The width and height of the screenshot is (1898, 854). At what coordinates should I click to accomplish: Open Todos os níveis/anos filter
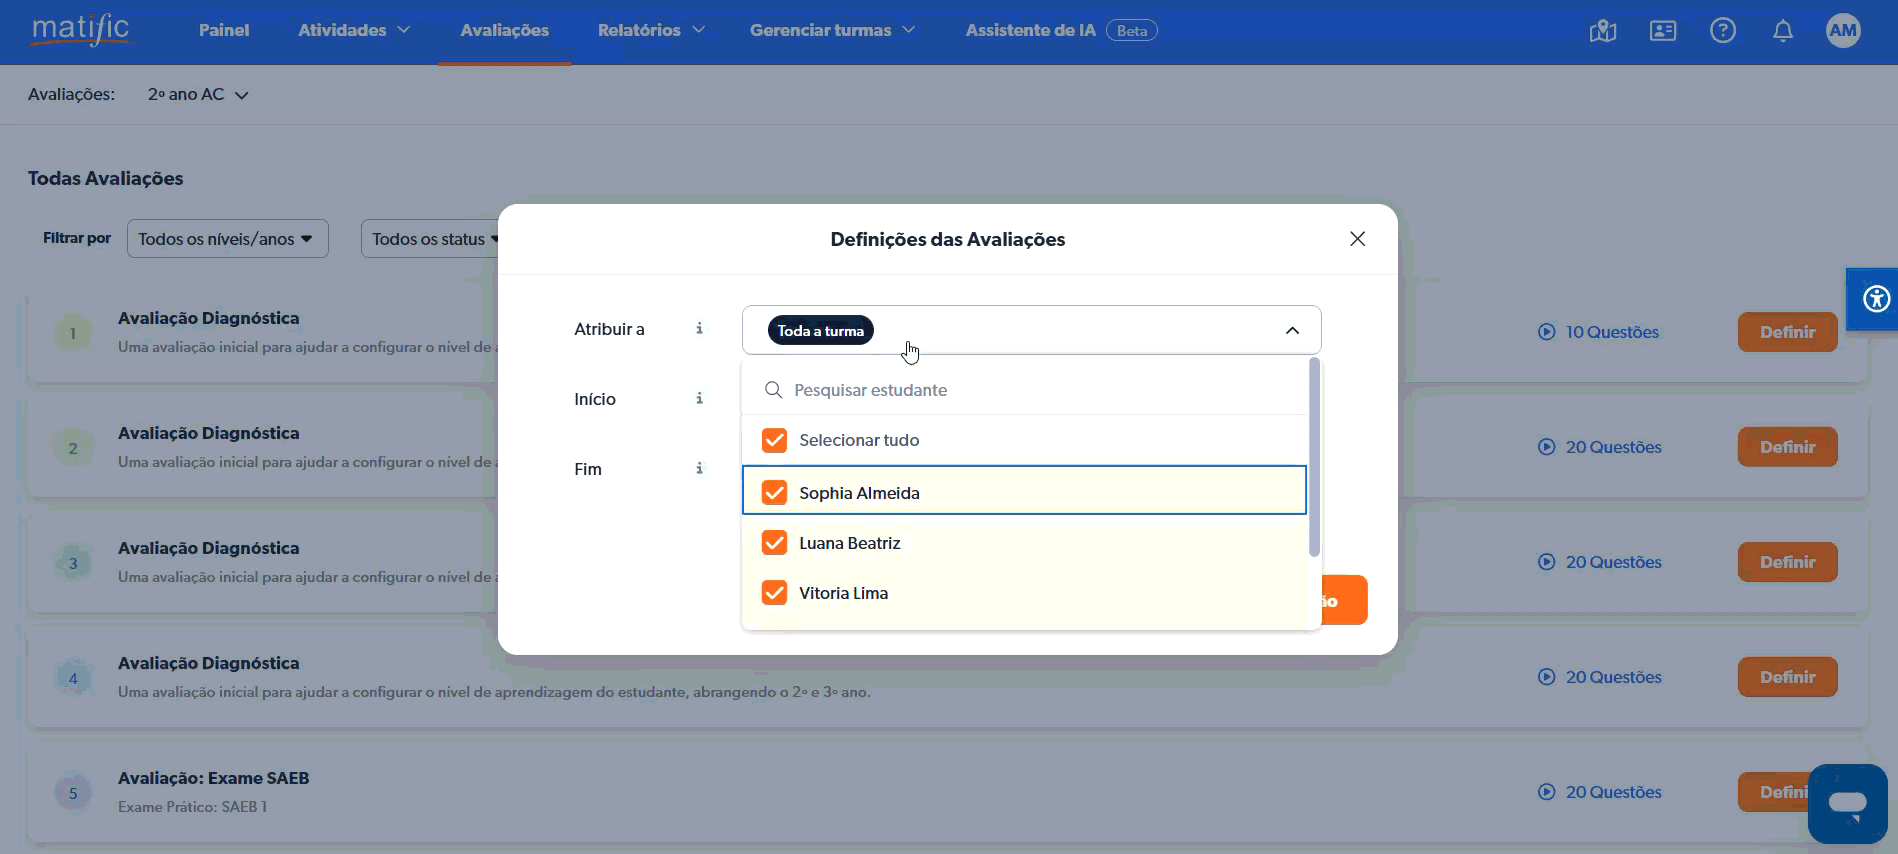pos(227,239)
